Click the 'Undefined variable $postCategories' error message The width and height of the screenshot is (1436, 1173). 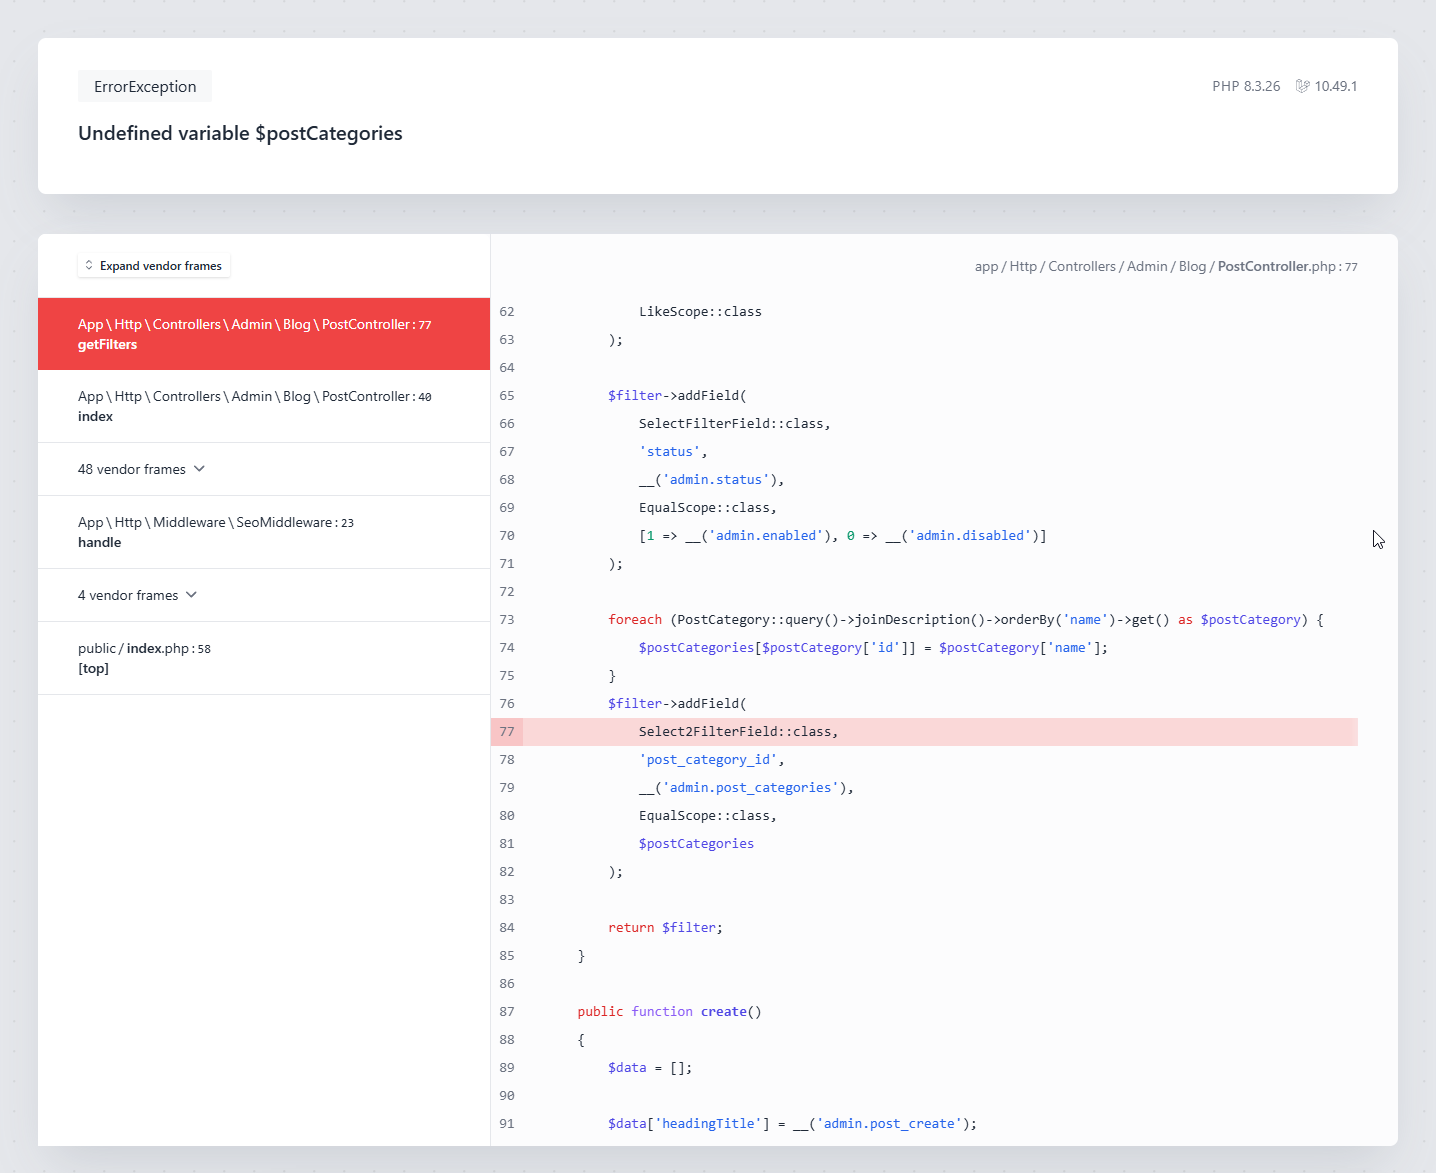(240, 134)
